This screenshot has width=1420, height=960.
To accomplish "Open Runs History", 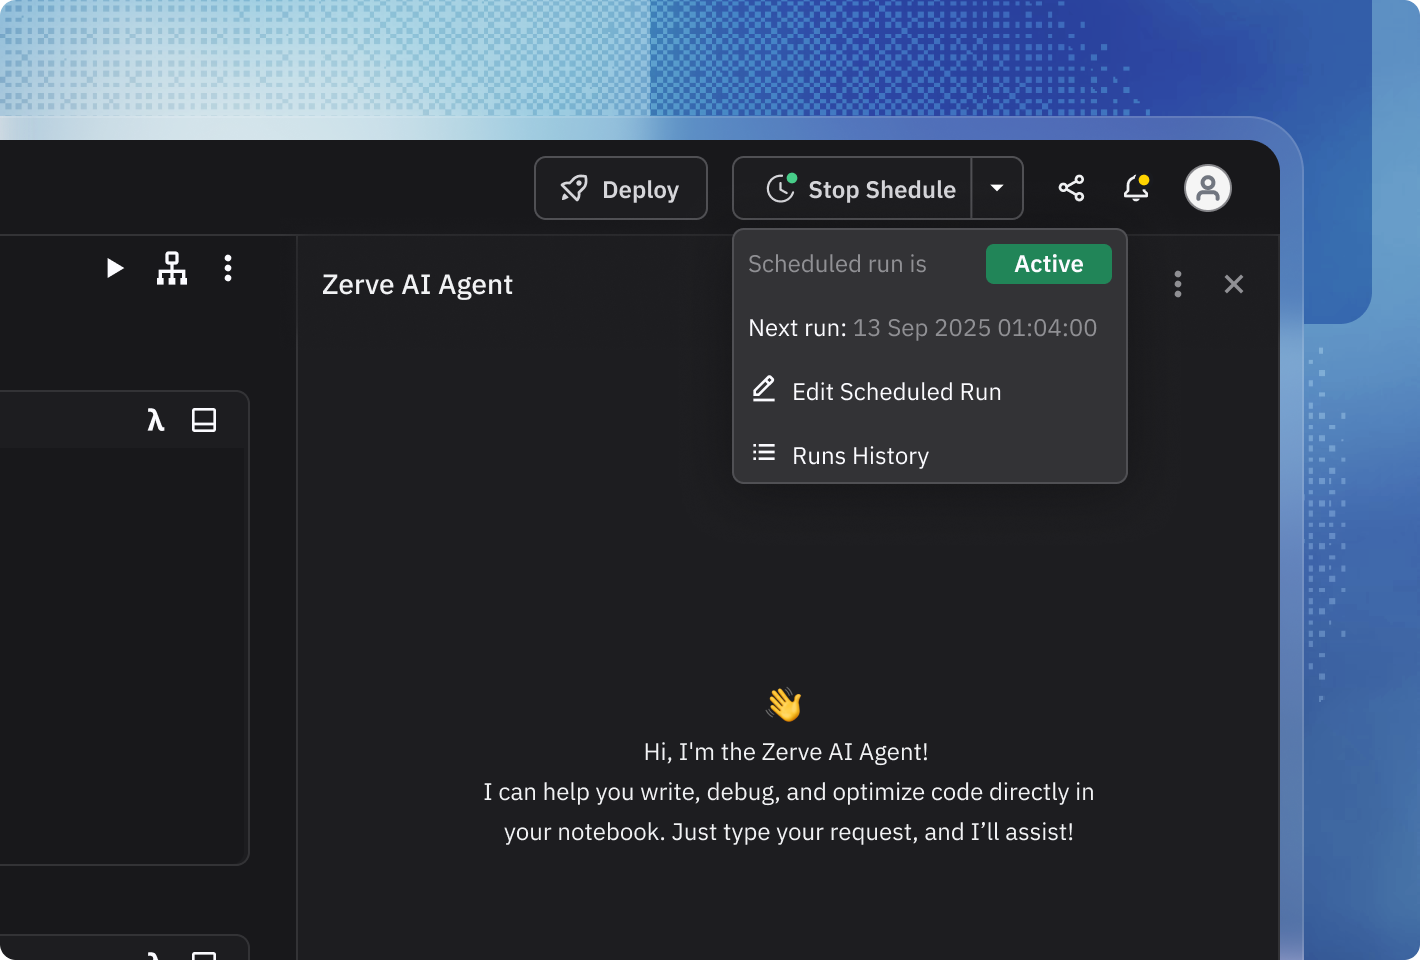I will (x=860, y=456).
